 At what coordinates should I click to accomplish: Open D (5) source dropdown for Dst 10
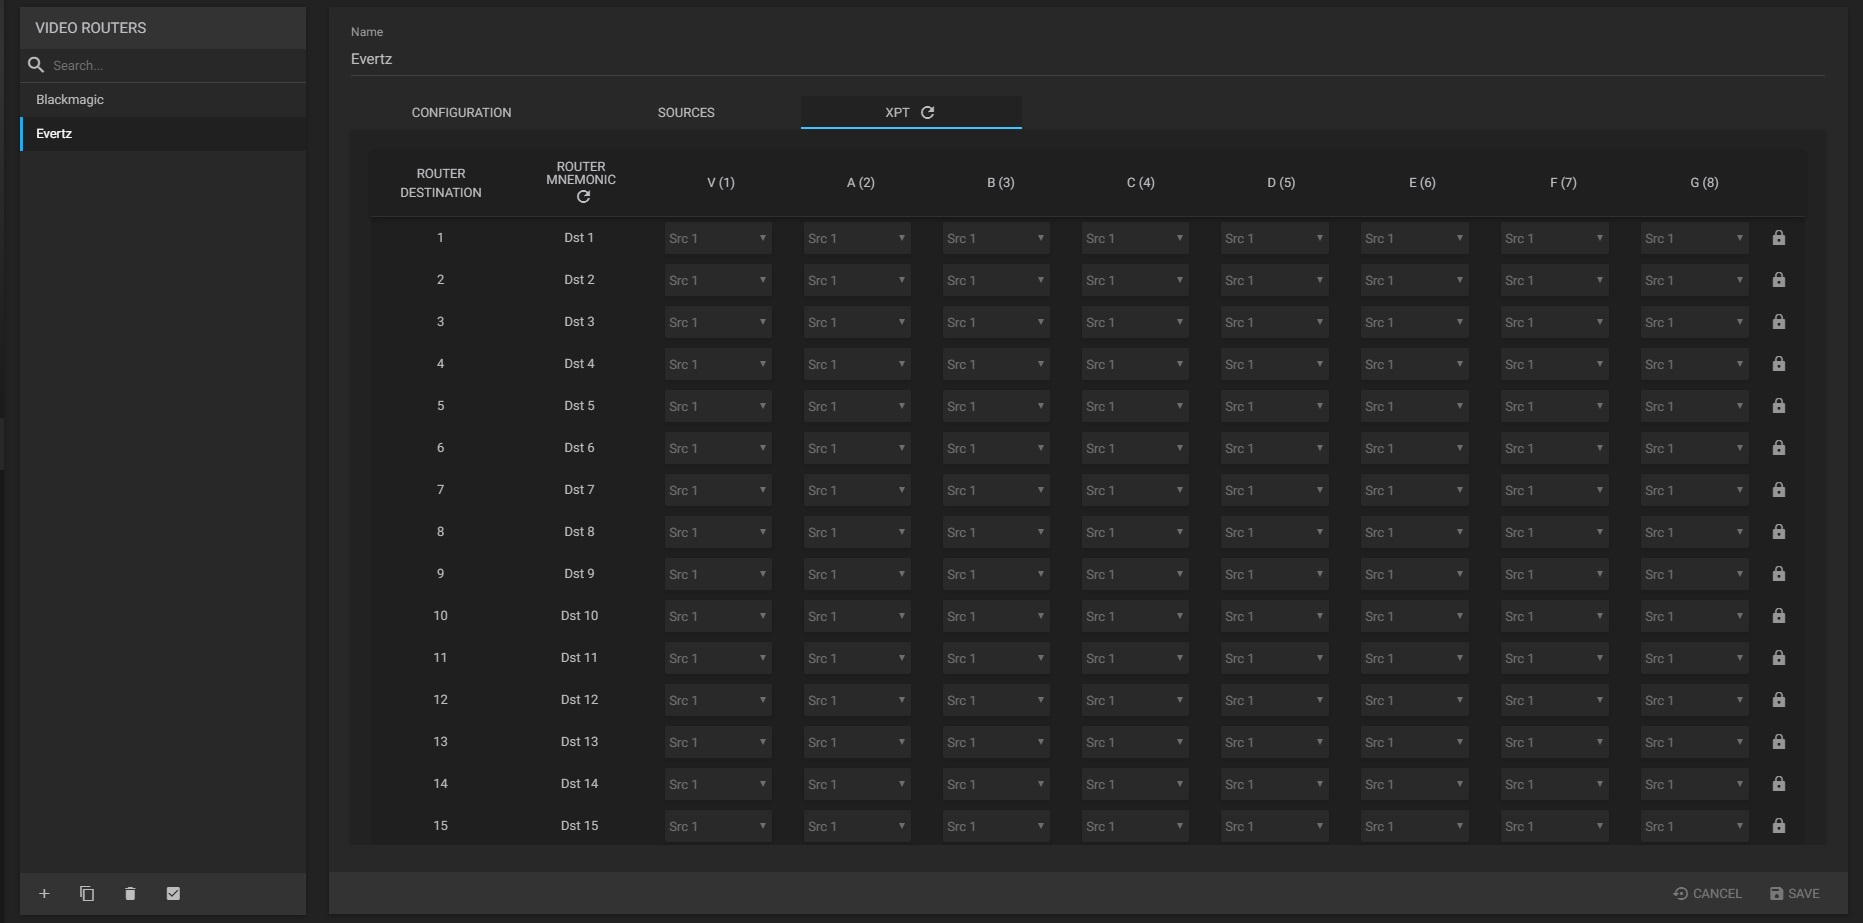pos(1275,616)
